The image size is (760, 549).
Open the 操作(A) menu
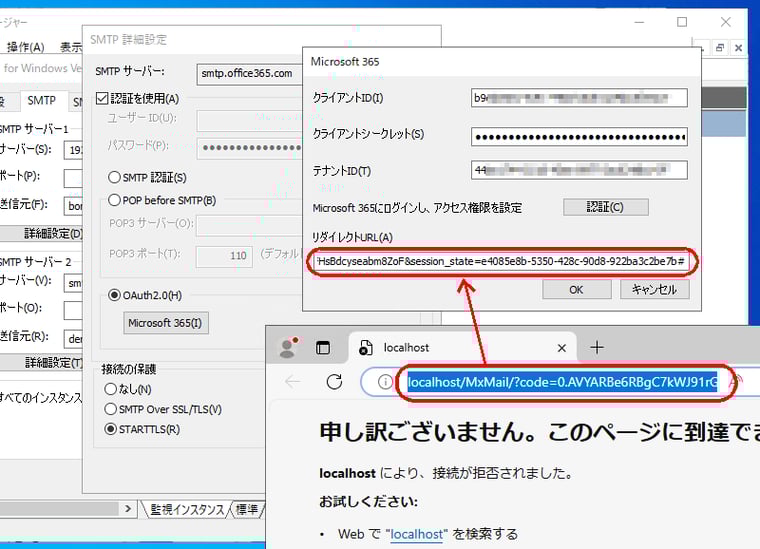(x=25, y=47)
